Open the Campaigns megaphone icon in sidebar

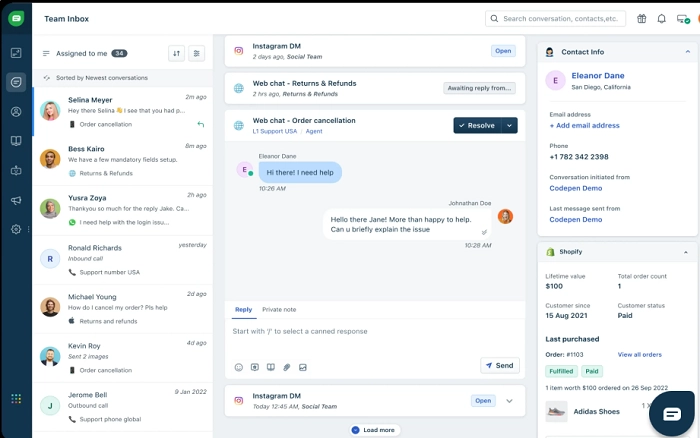(16, 200)
